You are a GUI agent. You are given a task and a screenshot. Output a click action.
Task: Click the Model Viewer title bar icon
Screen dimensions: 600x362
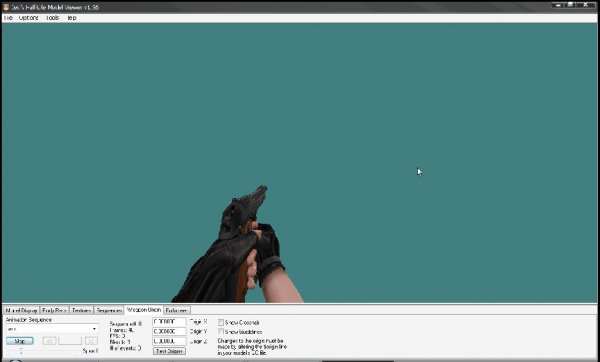[6, 7]
